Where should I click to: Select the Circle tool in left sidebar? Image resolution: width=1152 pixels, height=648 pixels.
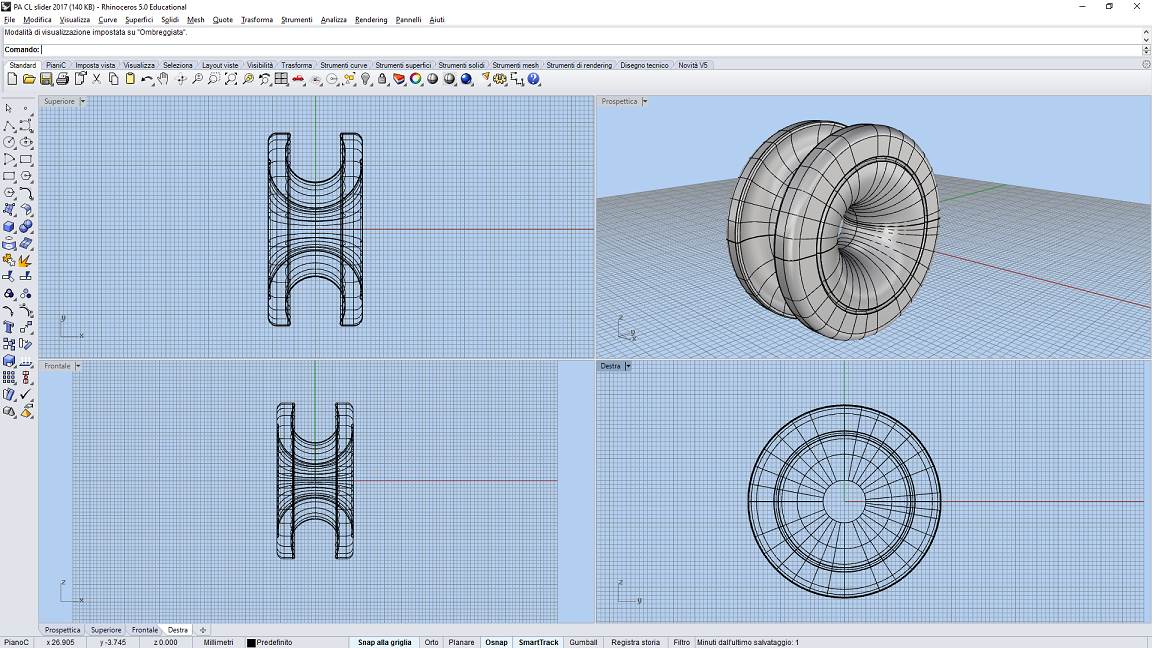point(9,142)
